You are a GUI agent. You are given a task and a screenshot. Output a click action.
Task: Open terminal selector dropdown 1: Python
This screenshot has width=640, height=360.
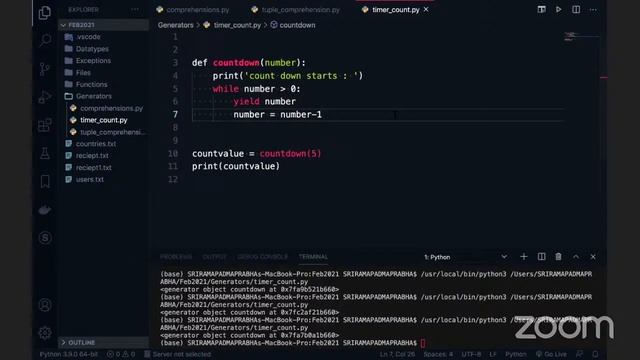coord(465,257)
